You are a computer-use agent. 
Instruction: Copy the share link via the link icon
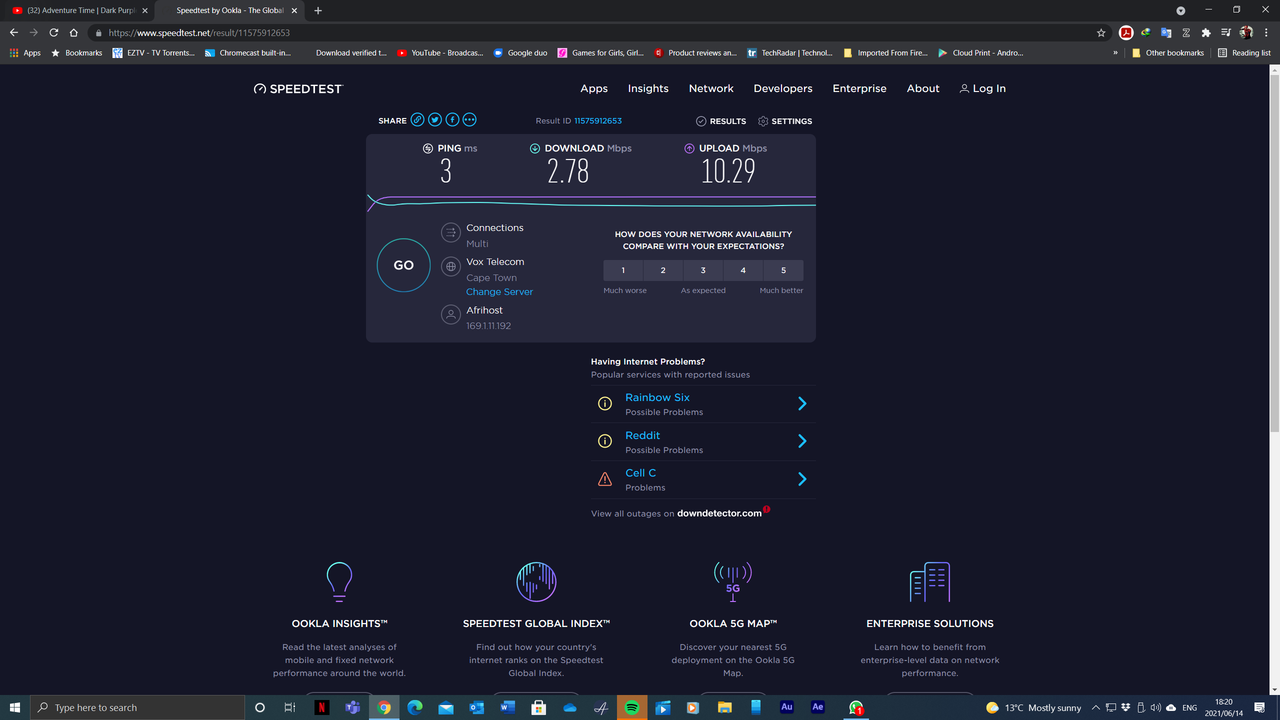pos(418,120)
